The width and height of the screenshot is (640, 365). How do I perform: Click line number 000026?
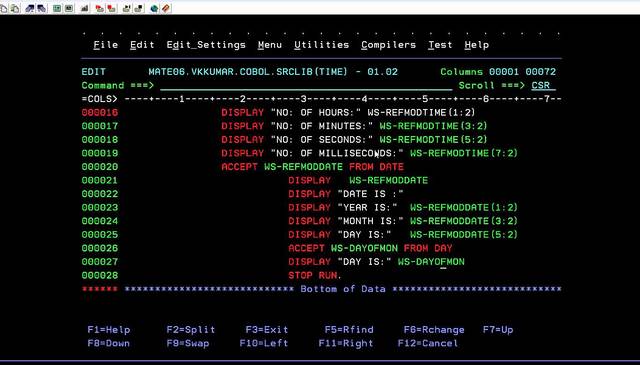[100, 248]
